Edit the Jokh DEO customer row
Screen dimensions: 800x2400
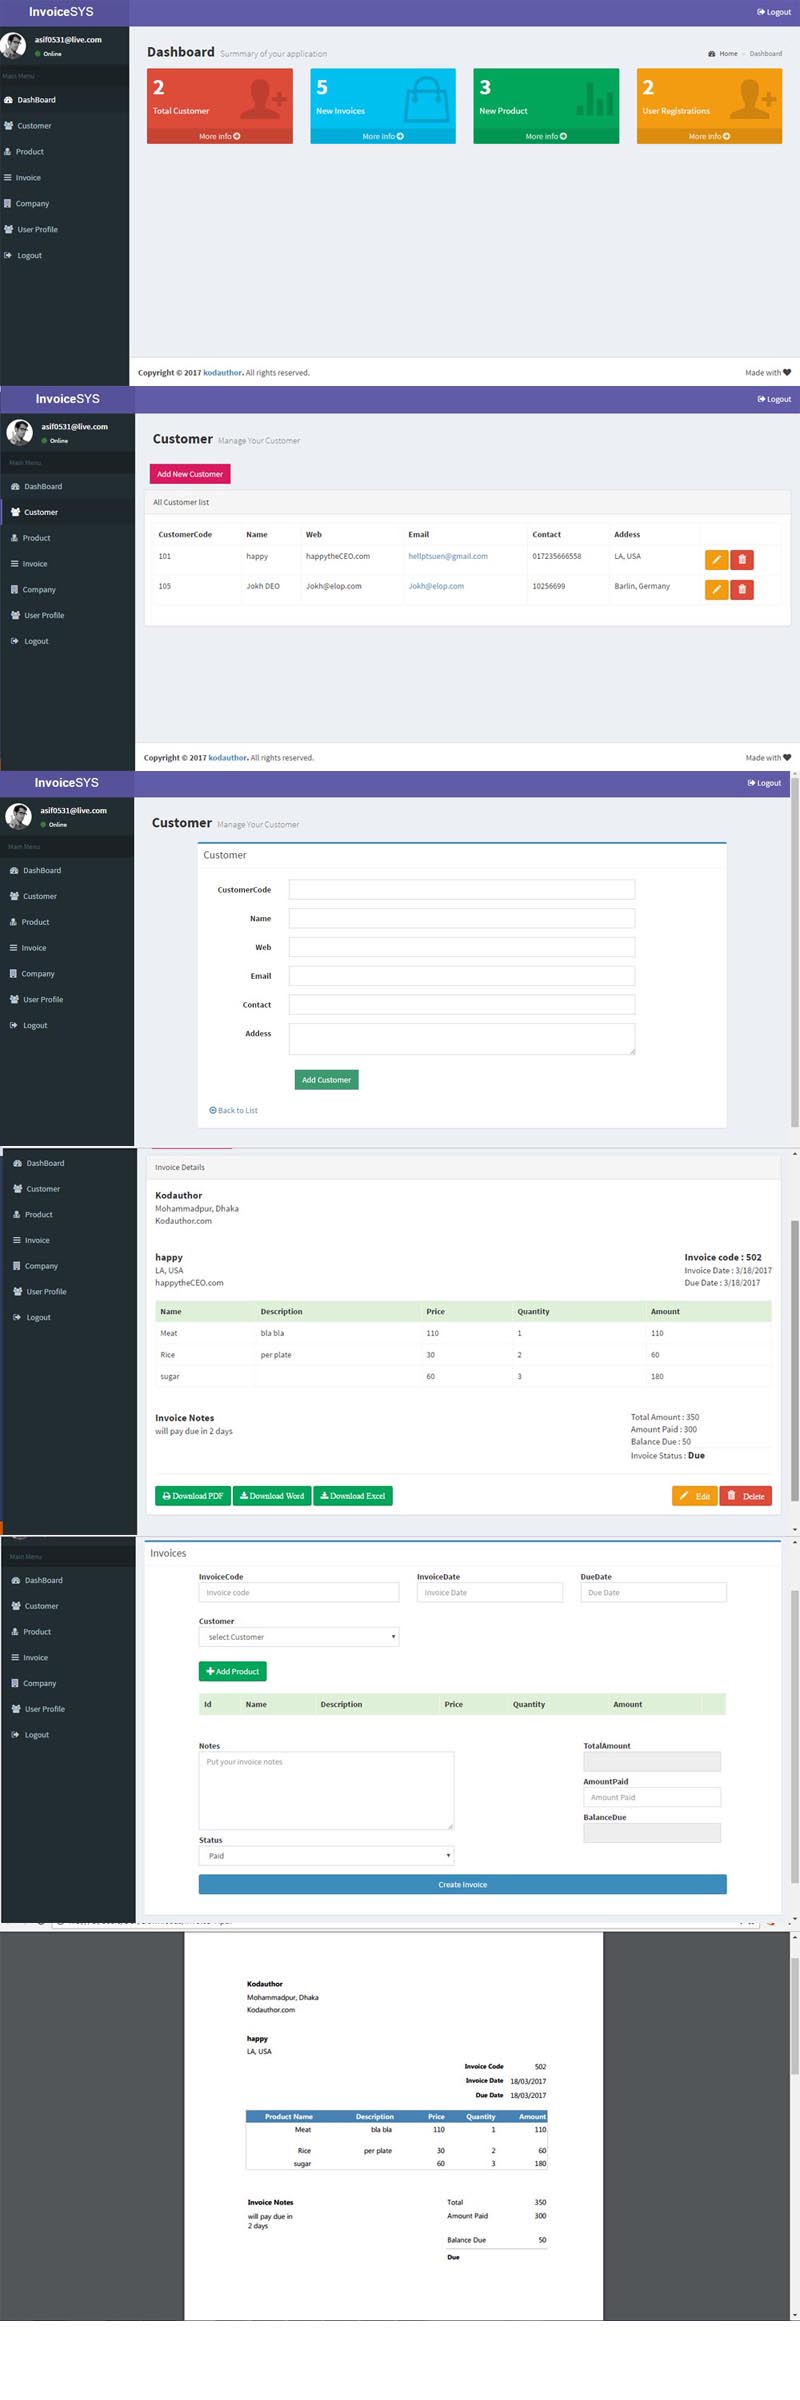pyautogui.click(x=716, y=590)
